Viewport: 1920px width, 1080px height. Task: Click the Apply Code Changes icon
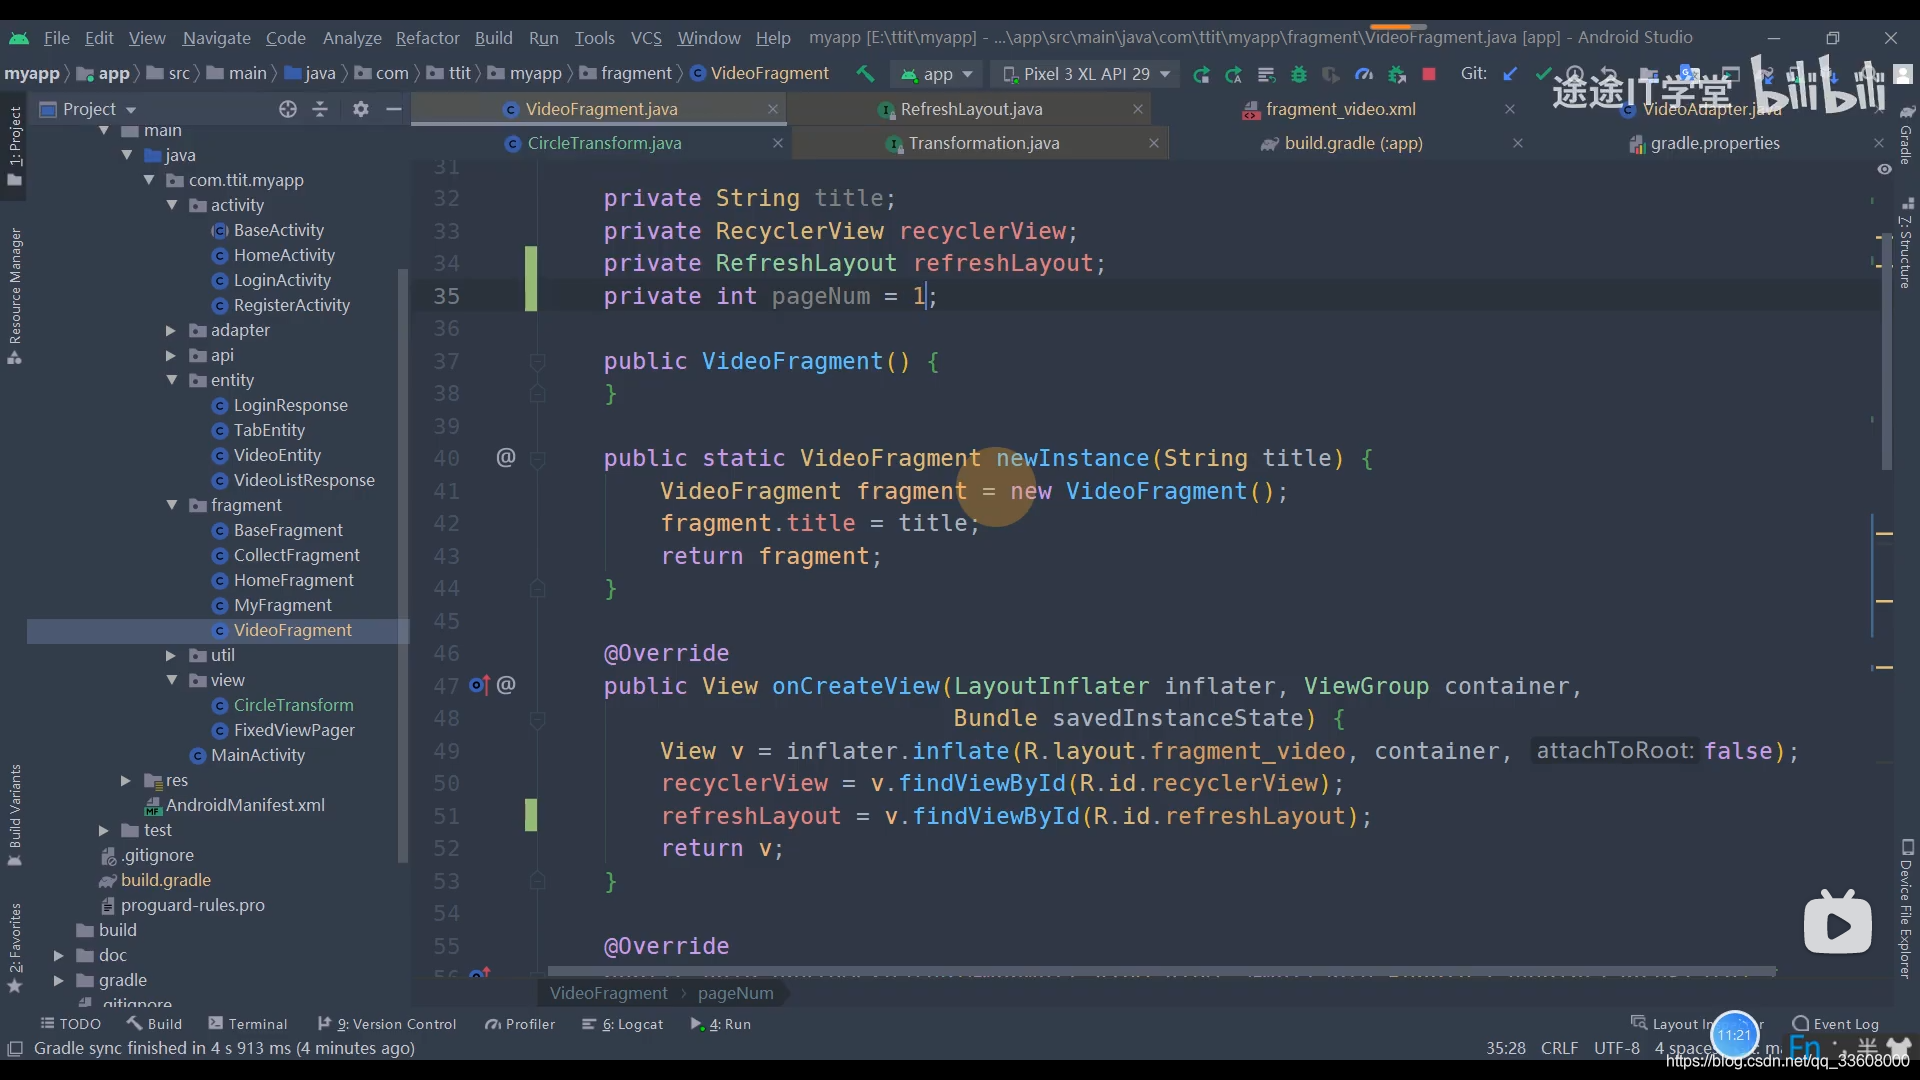pyautogui.click(x=1266, y=74)
